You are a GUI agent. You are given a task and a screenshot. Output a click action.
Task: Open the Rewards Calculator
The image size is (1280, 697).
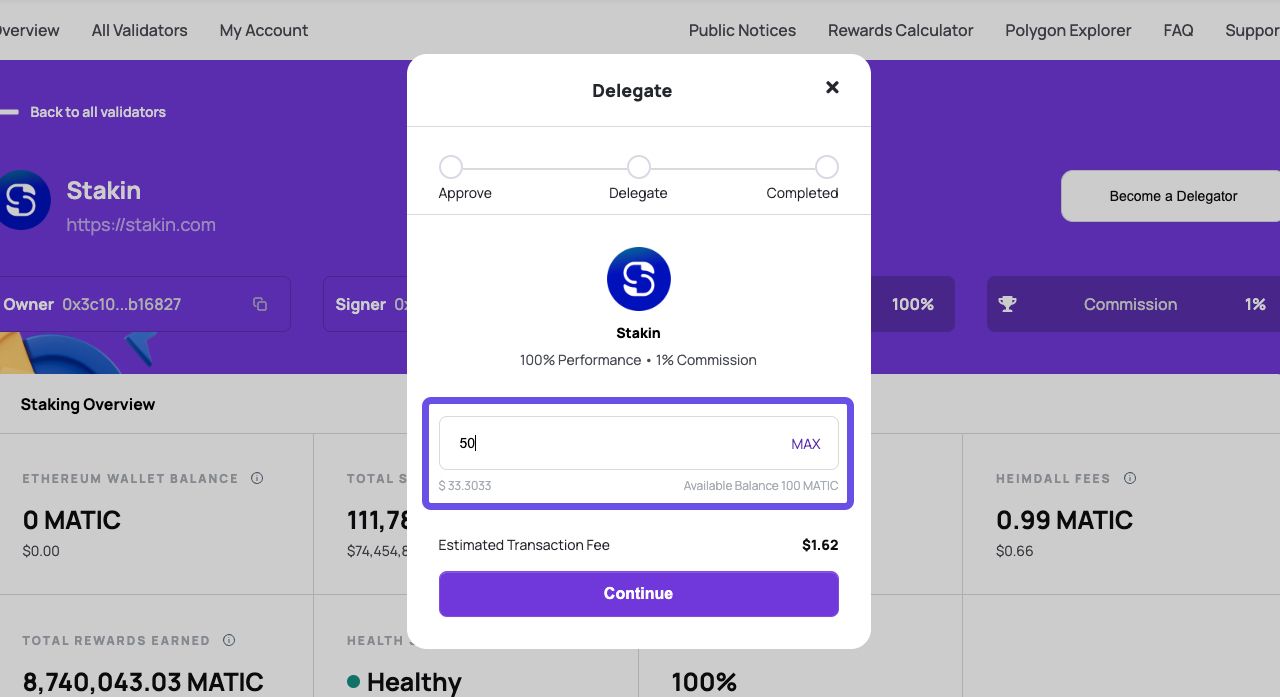tap(901, 30)
